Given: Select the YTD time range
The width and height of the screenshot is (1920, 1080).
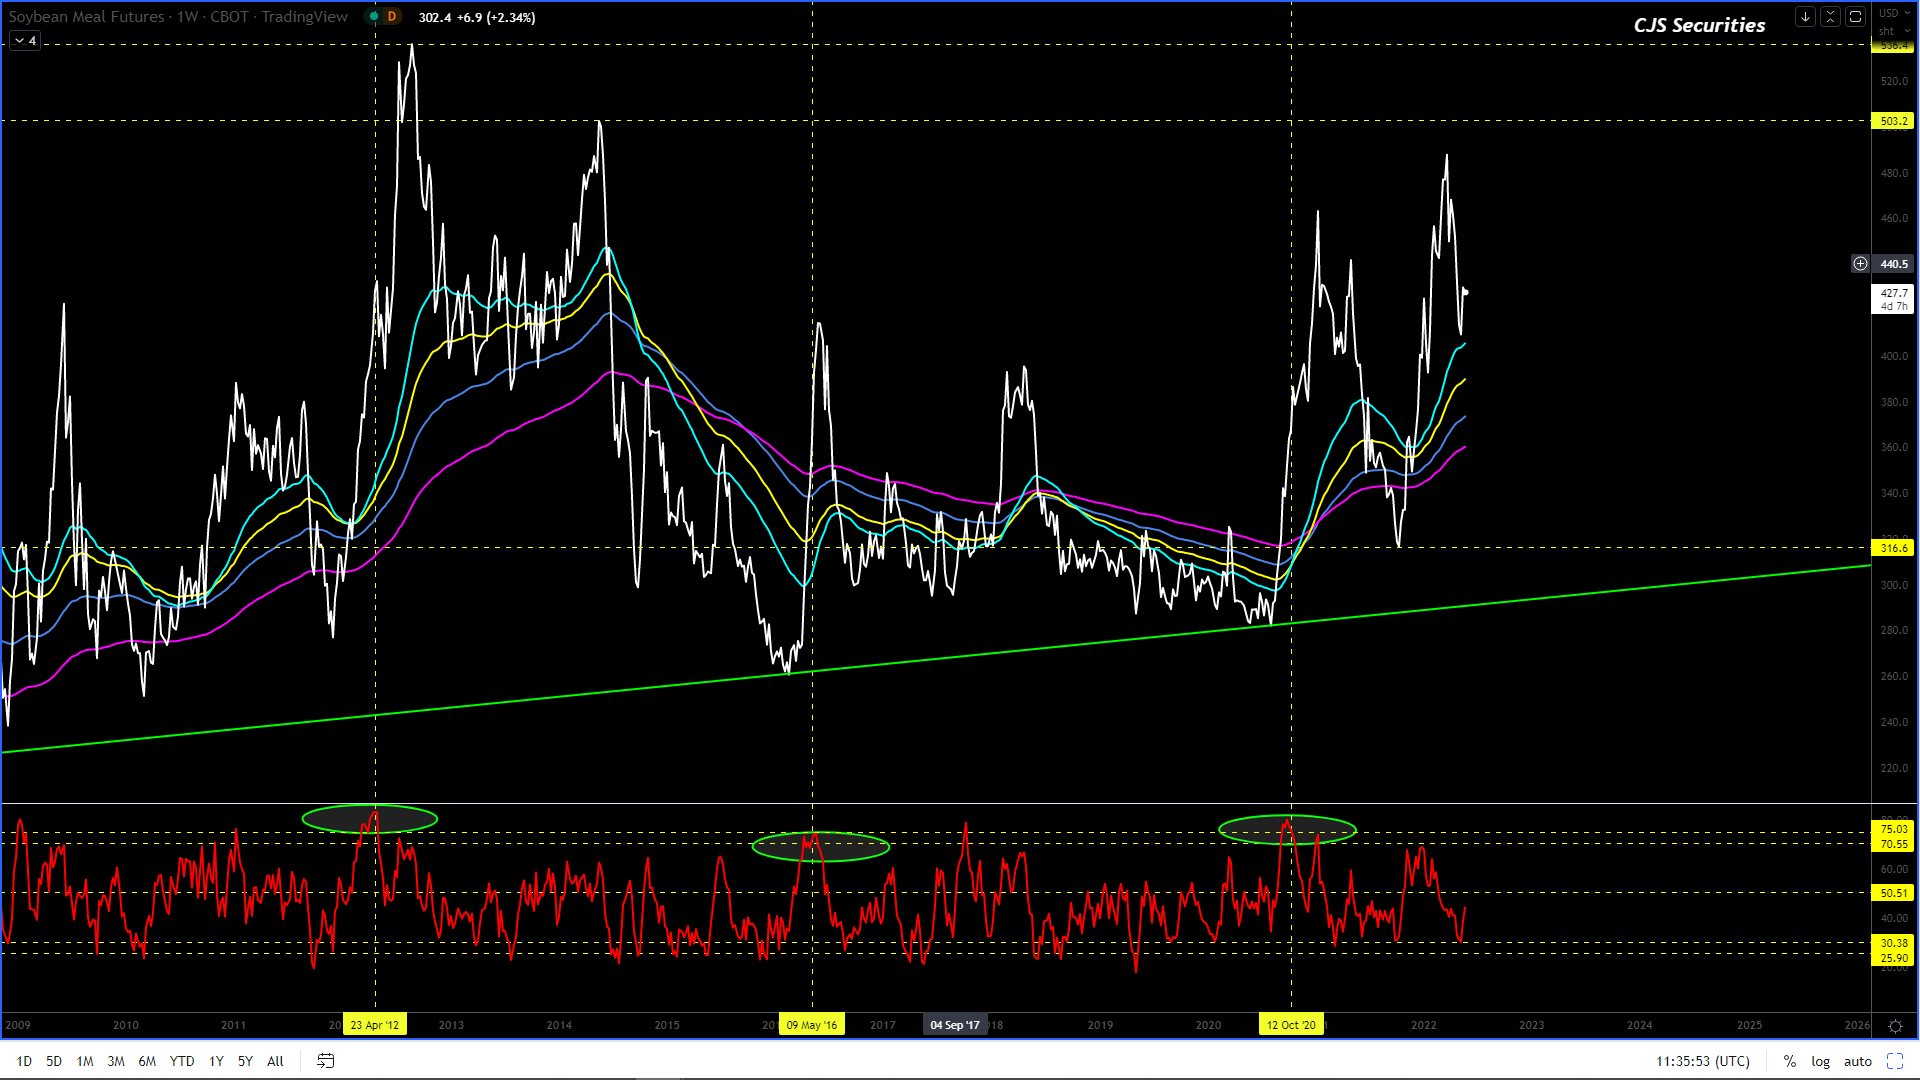Looking at the screenshot, I should tap(182, 1061).
